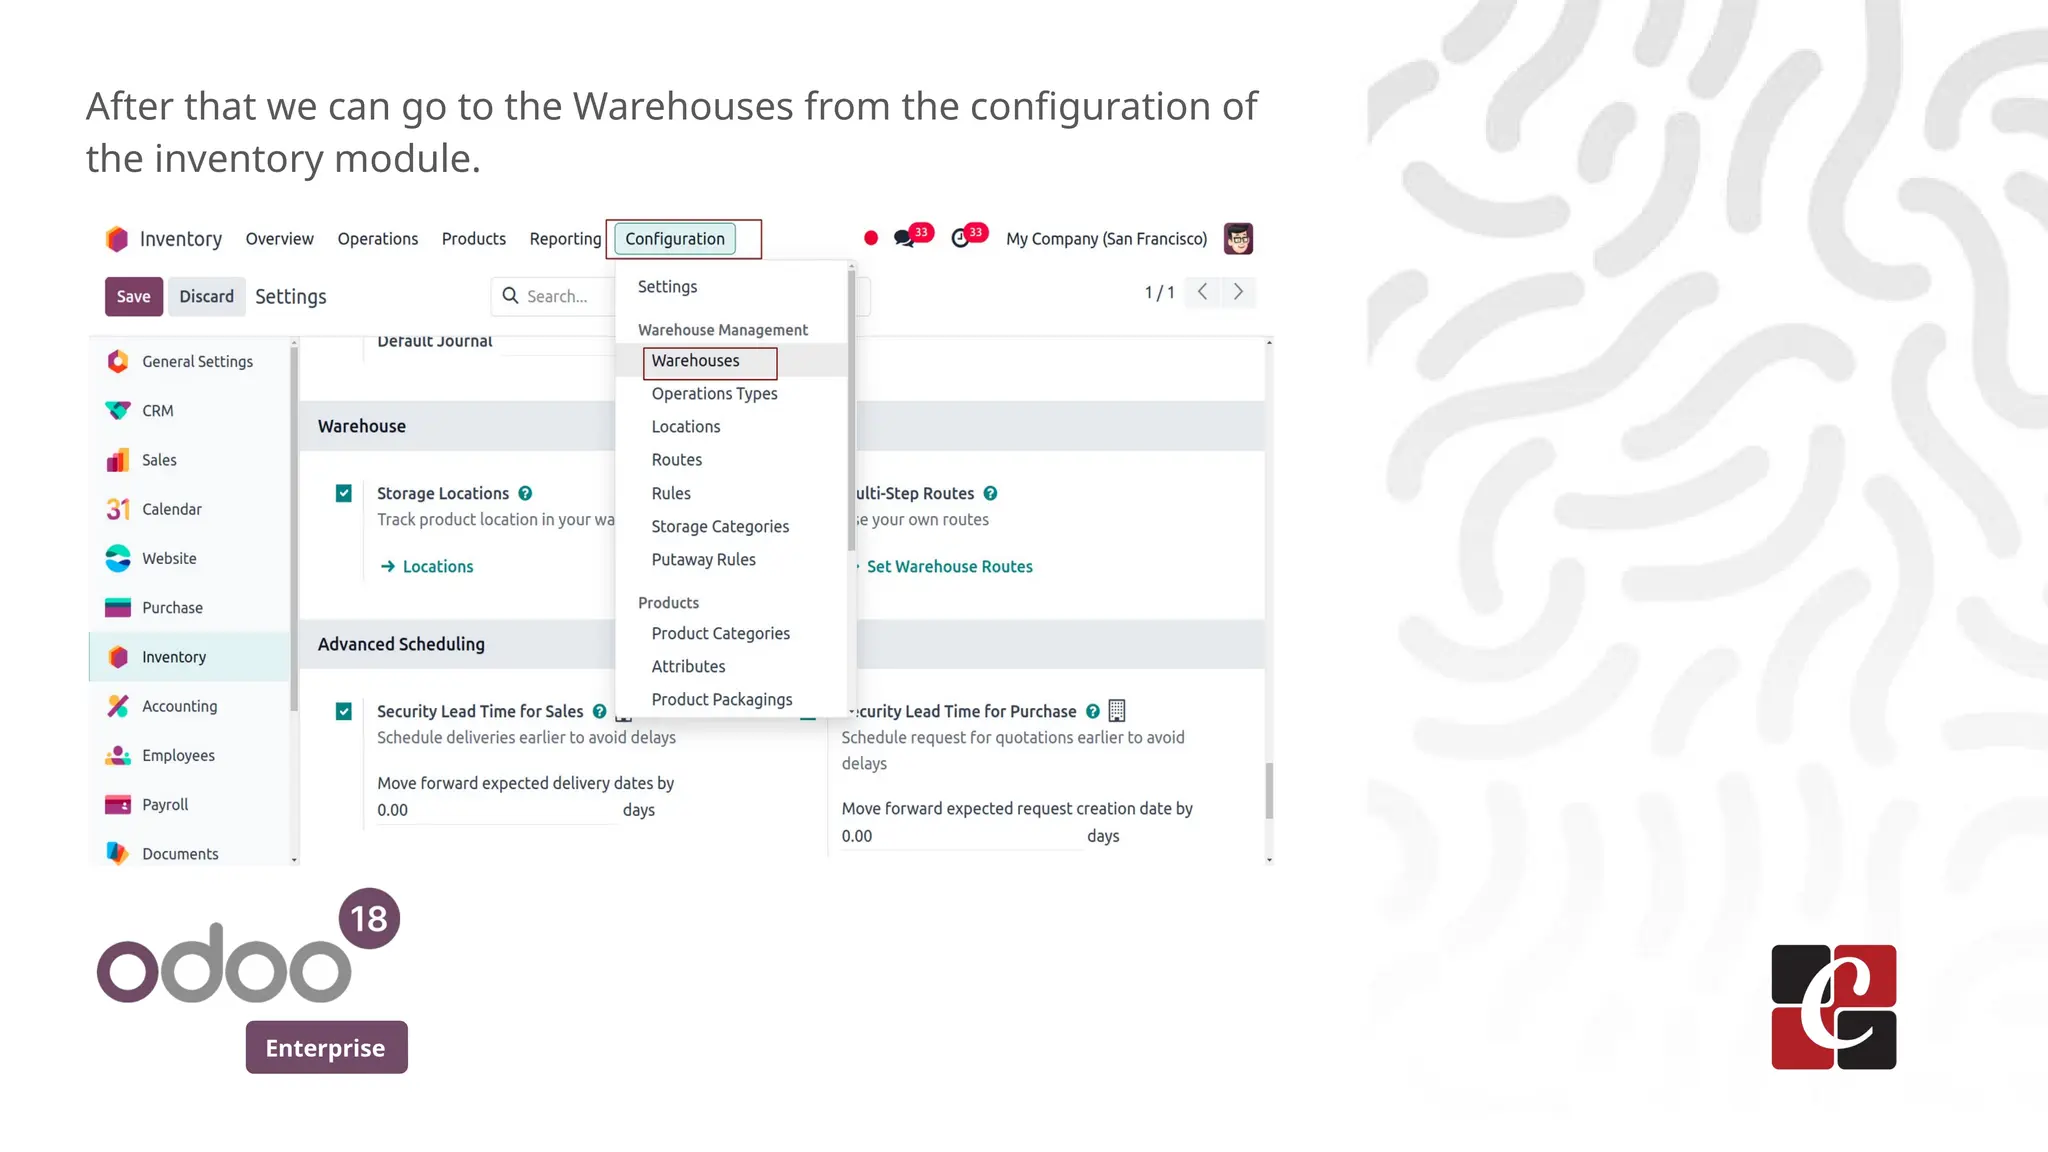Click the "1 / 1" pager counter
The image size is (2048, 1152).
click(x=1159, y=292)
